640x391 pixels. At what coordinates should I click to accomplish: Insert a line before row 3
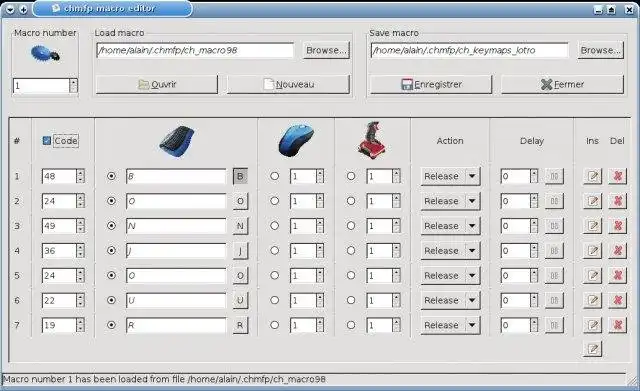pyautogui.click(x=593, y=226)
